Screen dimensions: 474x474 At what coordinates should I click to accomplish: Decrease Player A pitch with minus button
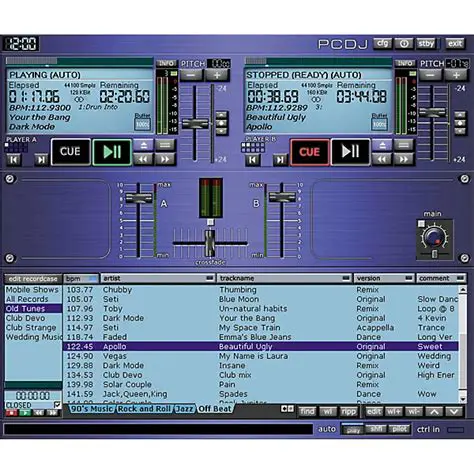click(x=191, y=75)
